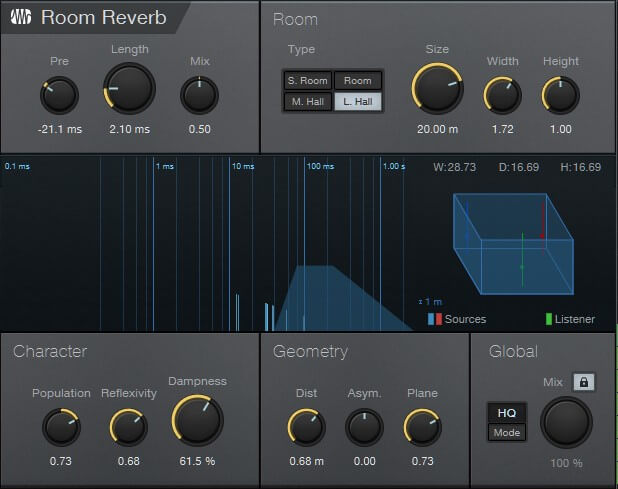Click the 100 ms timeline marker

pyautogui.click(x=320, y=166)
